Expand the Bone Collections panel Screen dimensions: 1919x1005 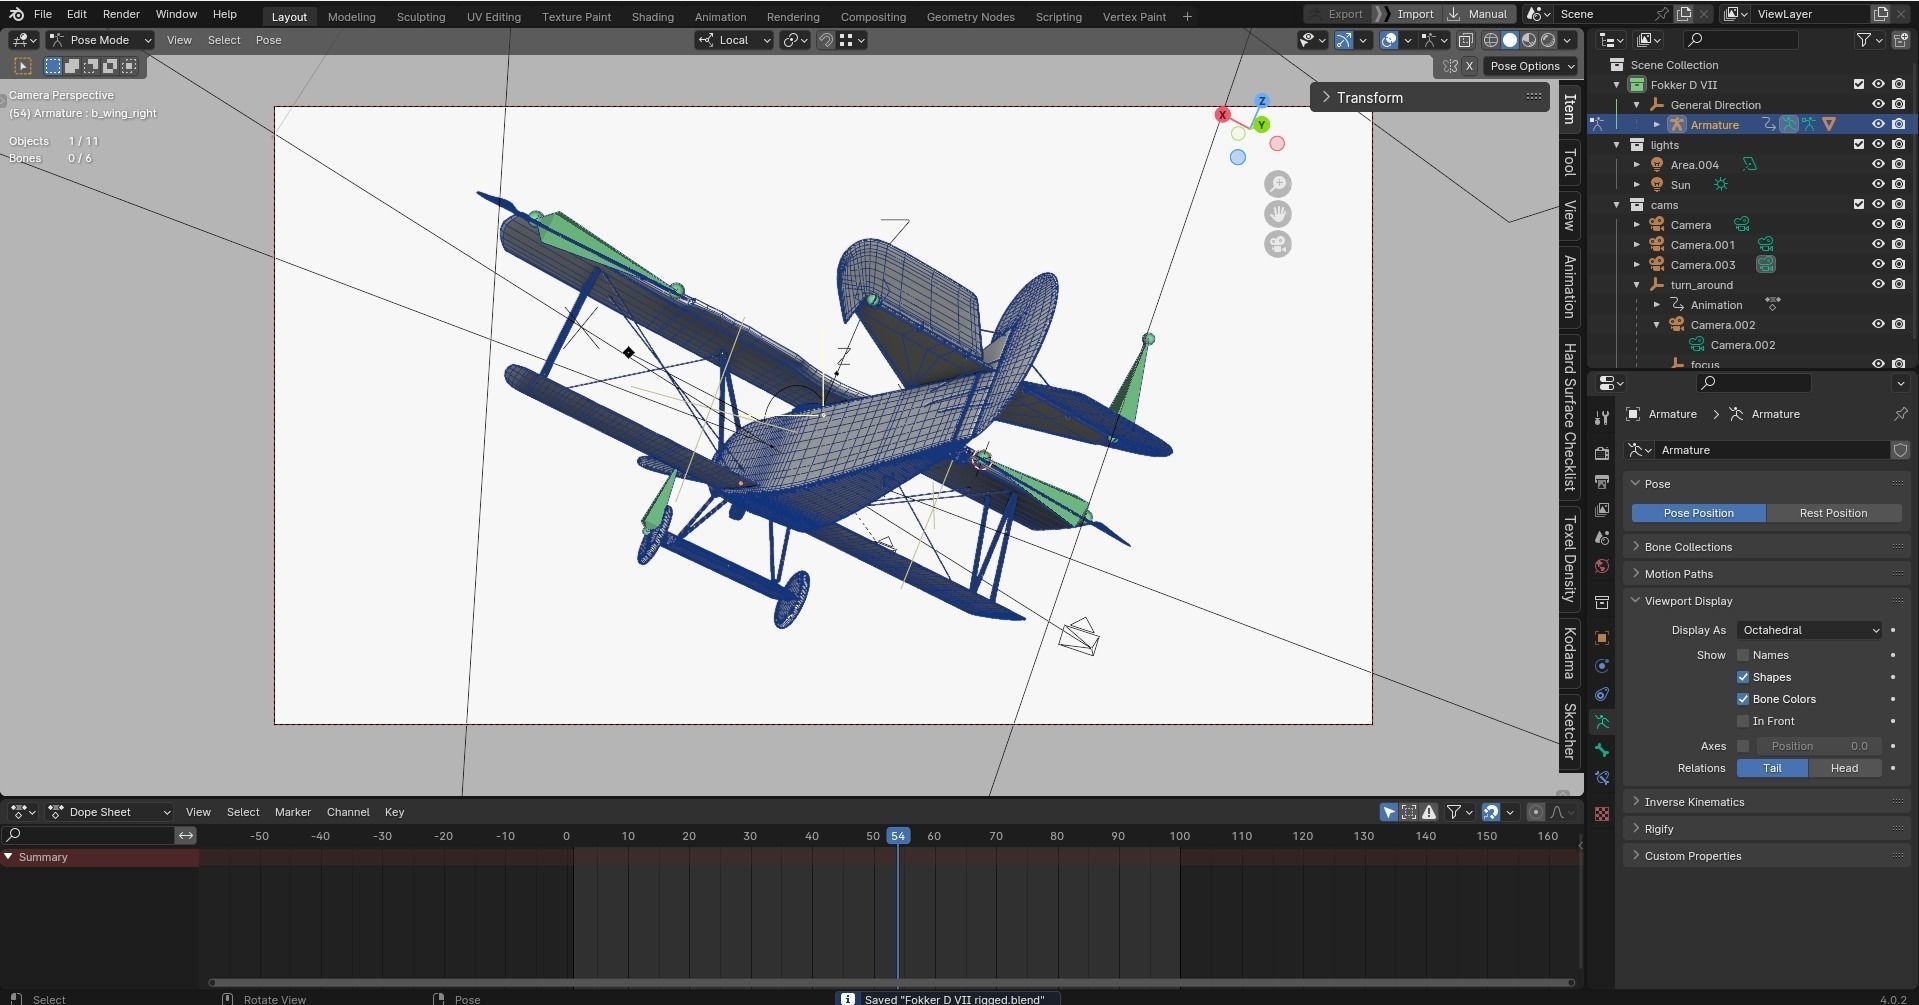[1768, 547]
